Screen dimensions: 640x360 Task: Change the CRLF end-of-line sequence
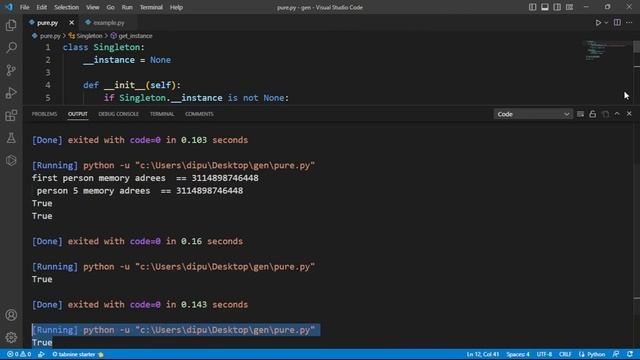tap(565, 354)
